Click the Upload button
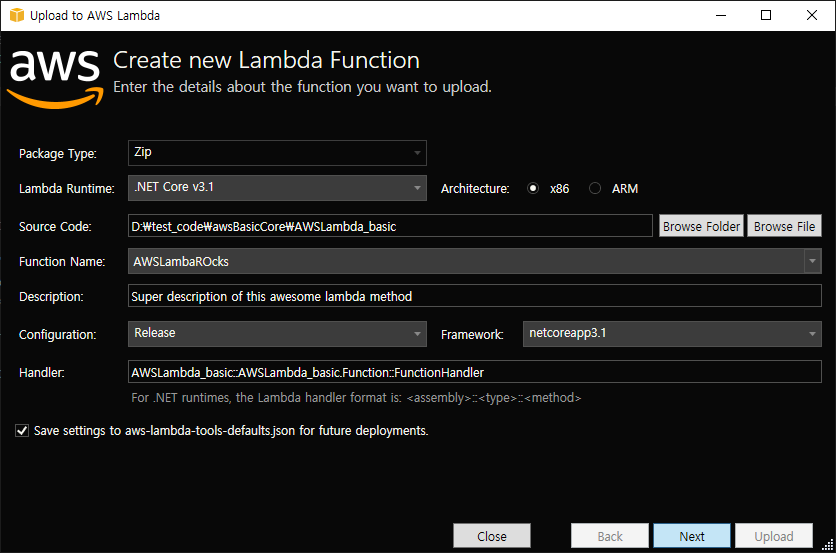The height and width of the screenshot is (553, 836). 774,535
